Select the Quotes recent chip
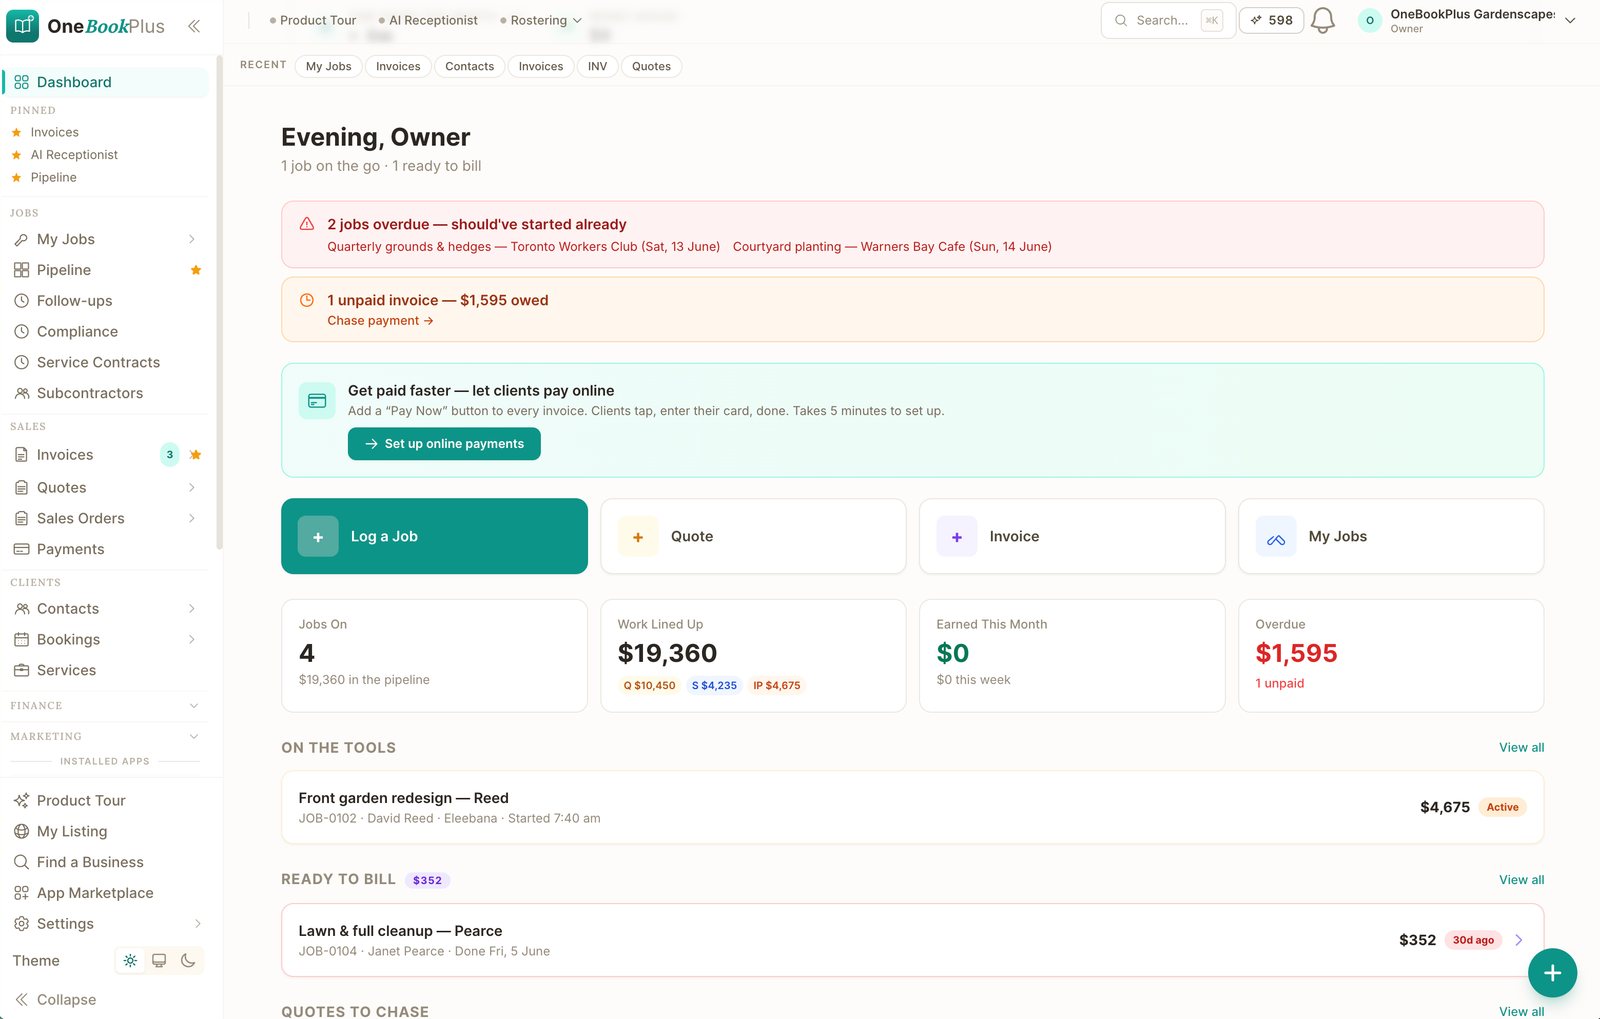 pyautogui.click(x=651, y=66)
